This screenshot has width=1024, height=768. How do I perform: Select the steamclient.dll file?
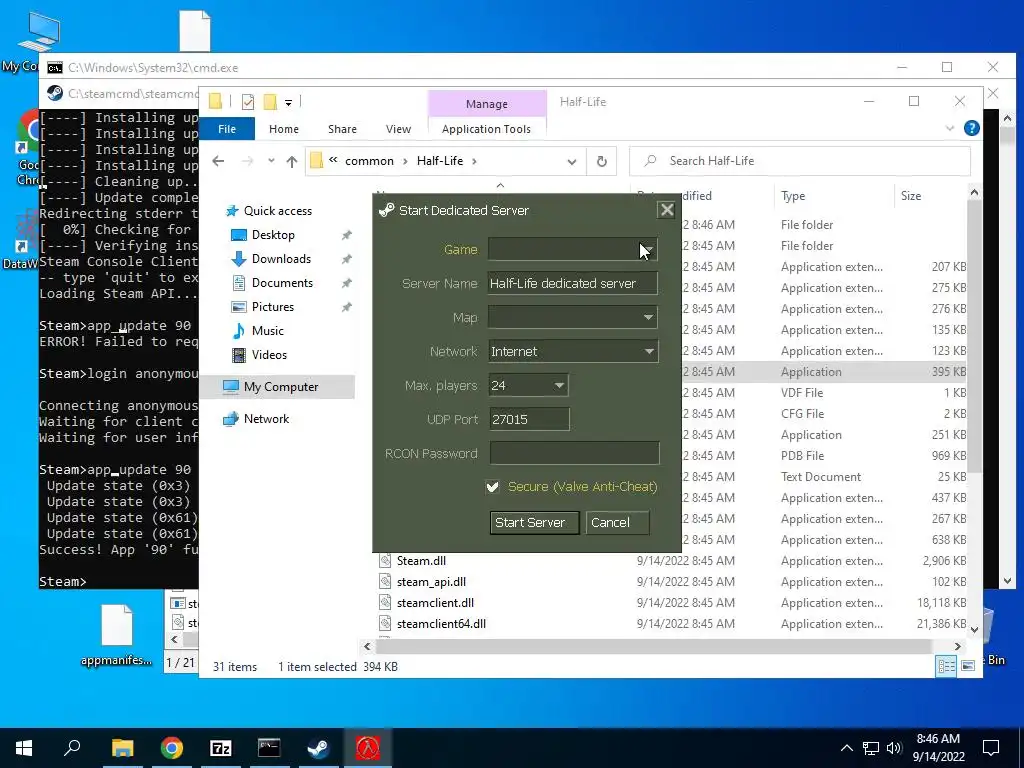[x=435, y=602]
